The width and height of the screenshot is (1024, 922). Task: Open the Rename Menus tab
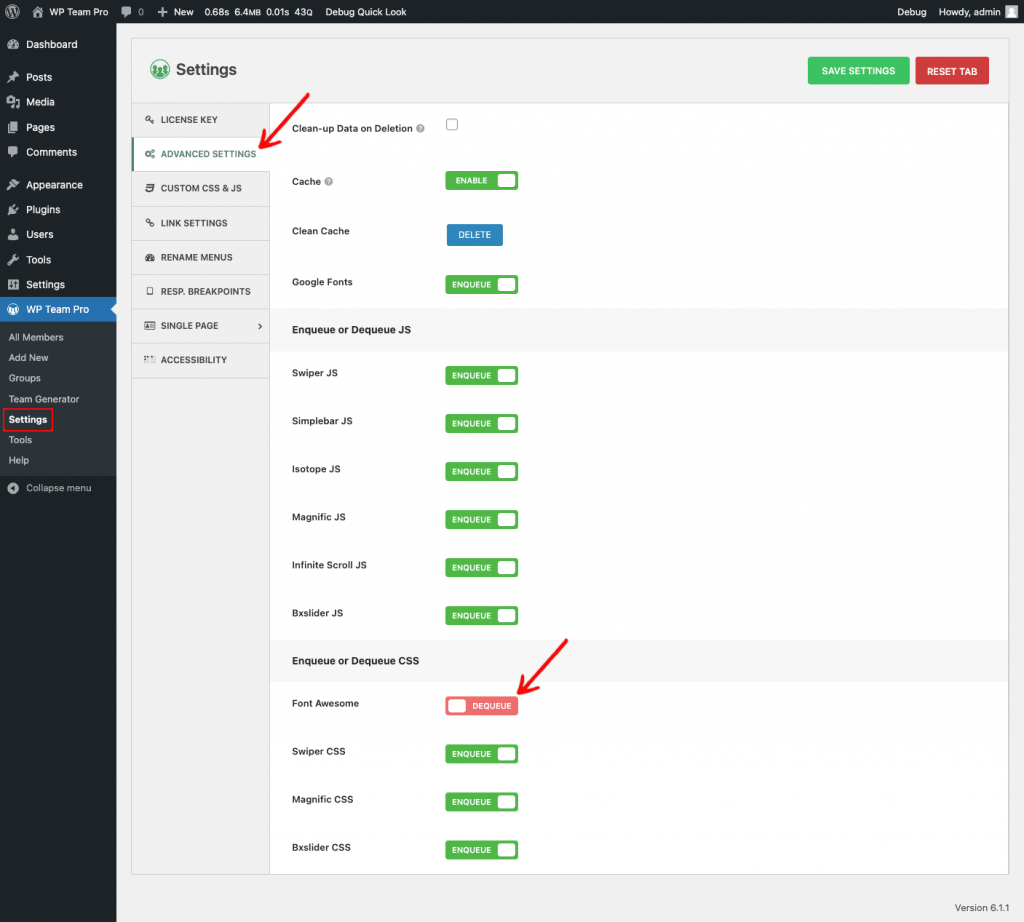coord(200,257)
